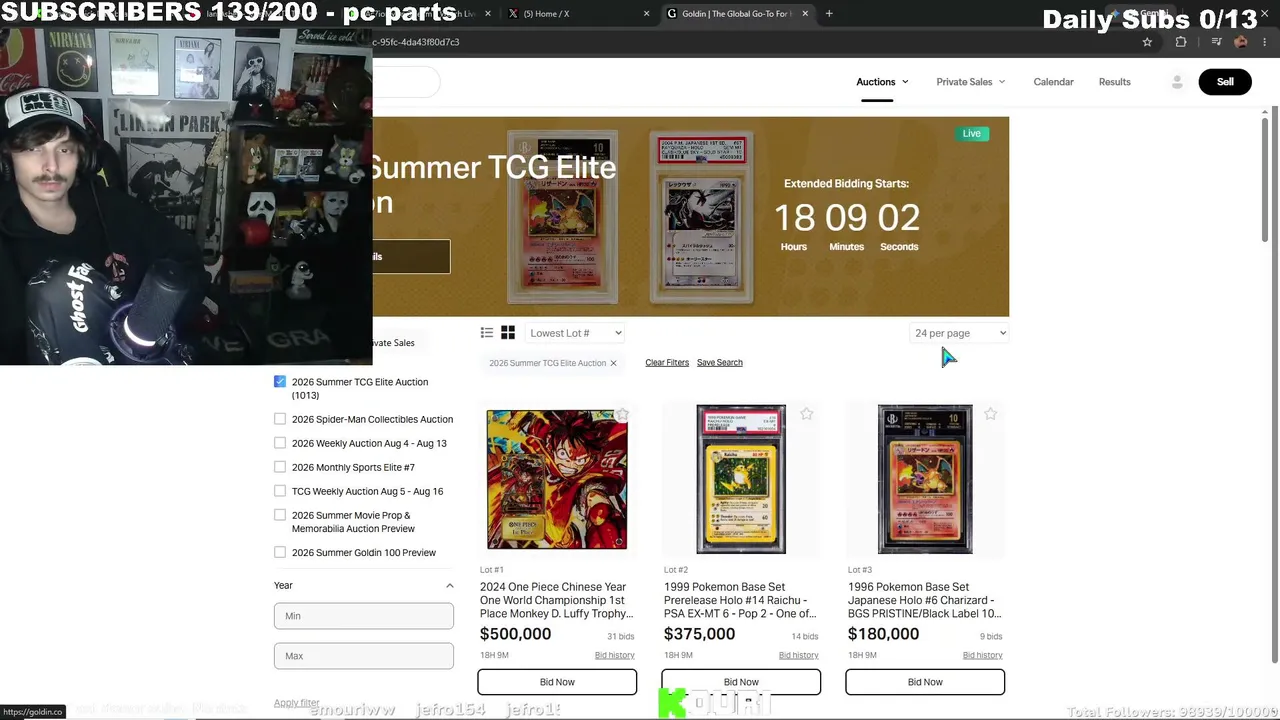Open the 1996 Japanese Charizard lot title

[x=925, y=600]
